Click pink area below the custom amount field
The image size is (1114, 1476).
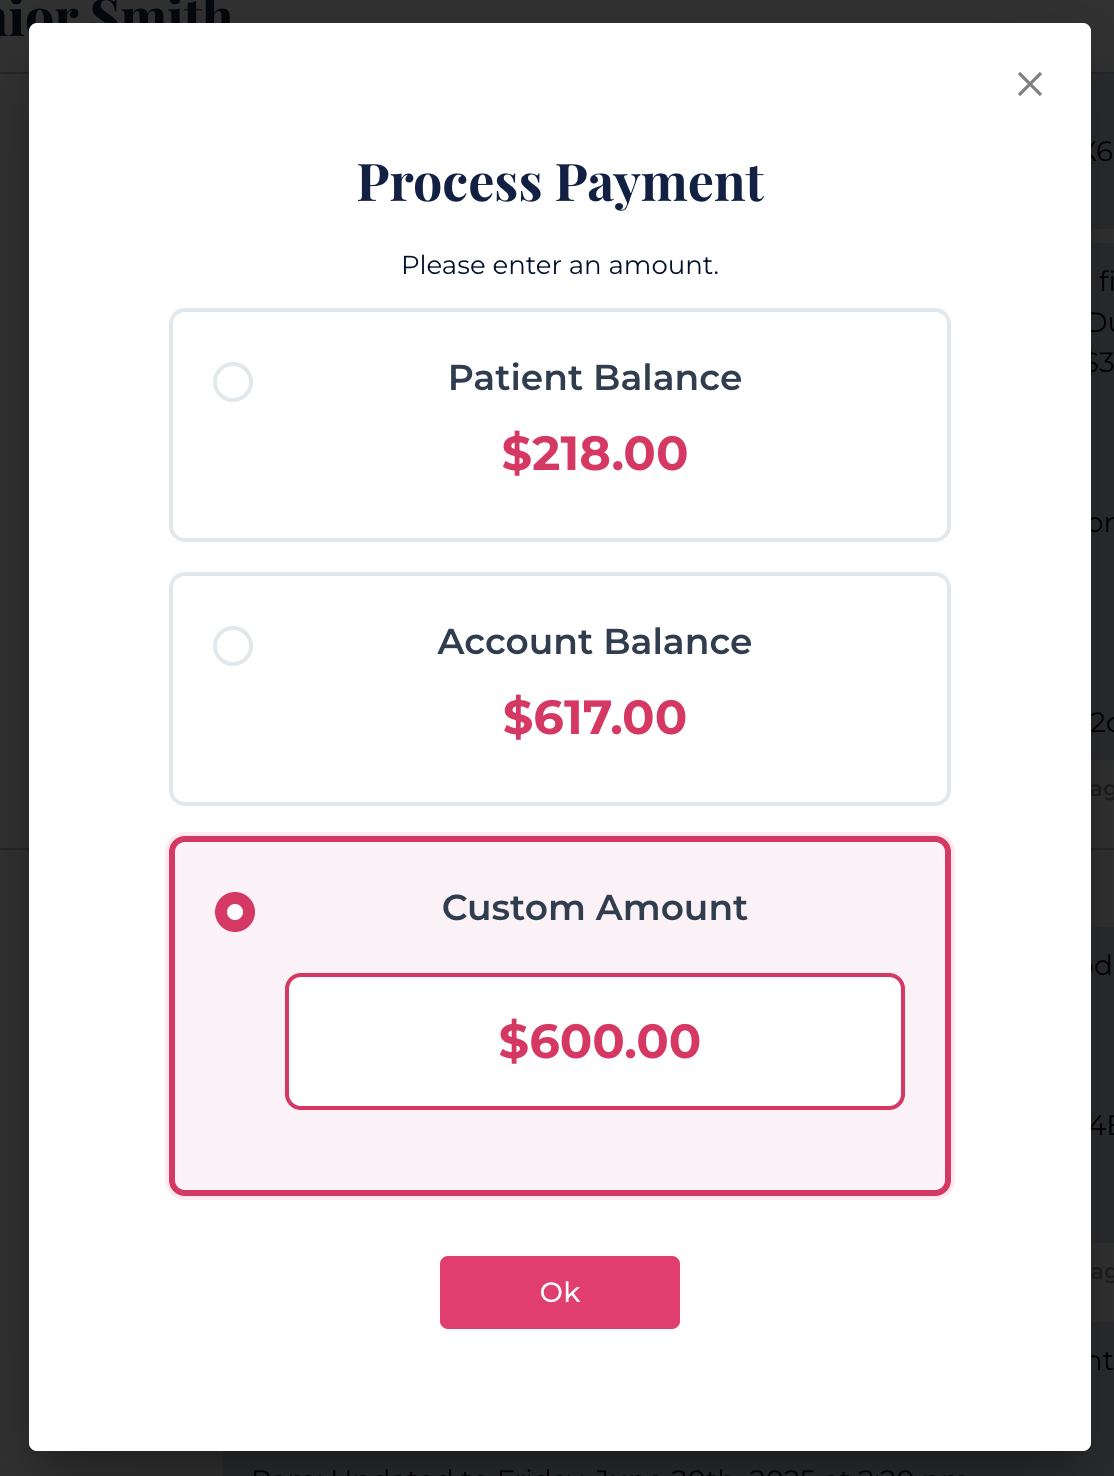point(595,1150)
